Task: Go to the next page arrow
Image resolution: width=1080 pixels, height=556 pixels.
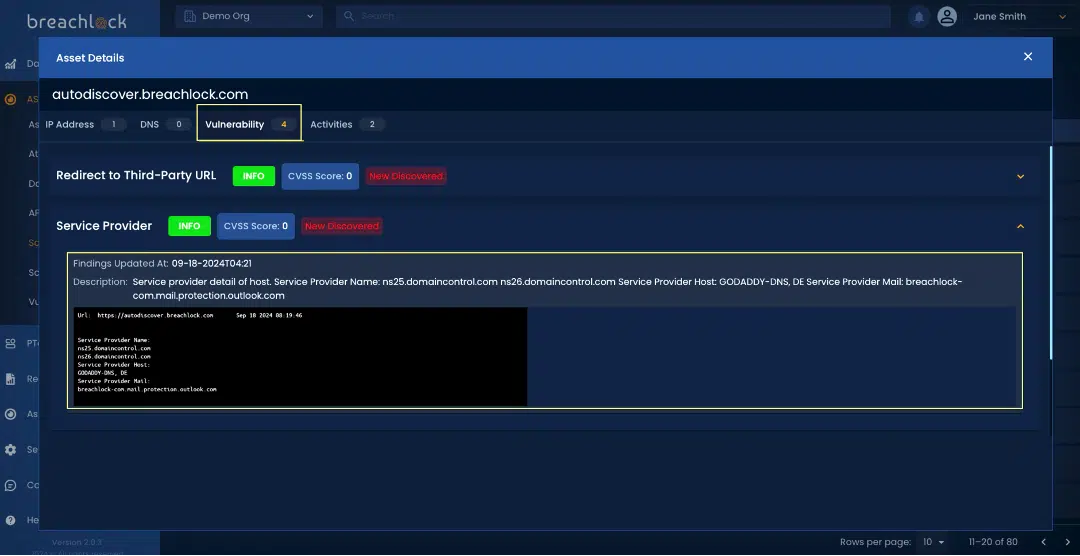Action: point(1068,542)
